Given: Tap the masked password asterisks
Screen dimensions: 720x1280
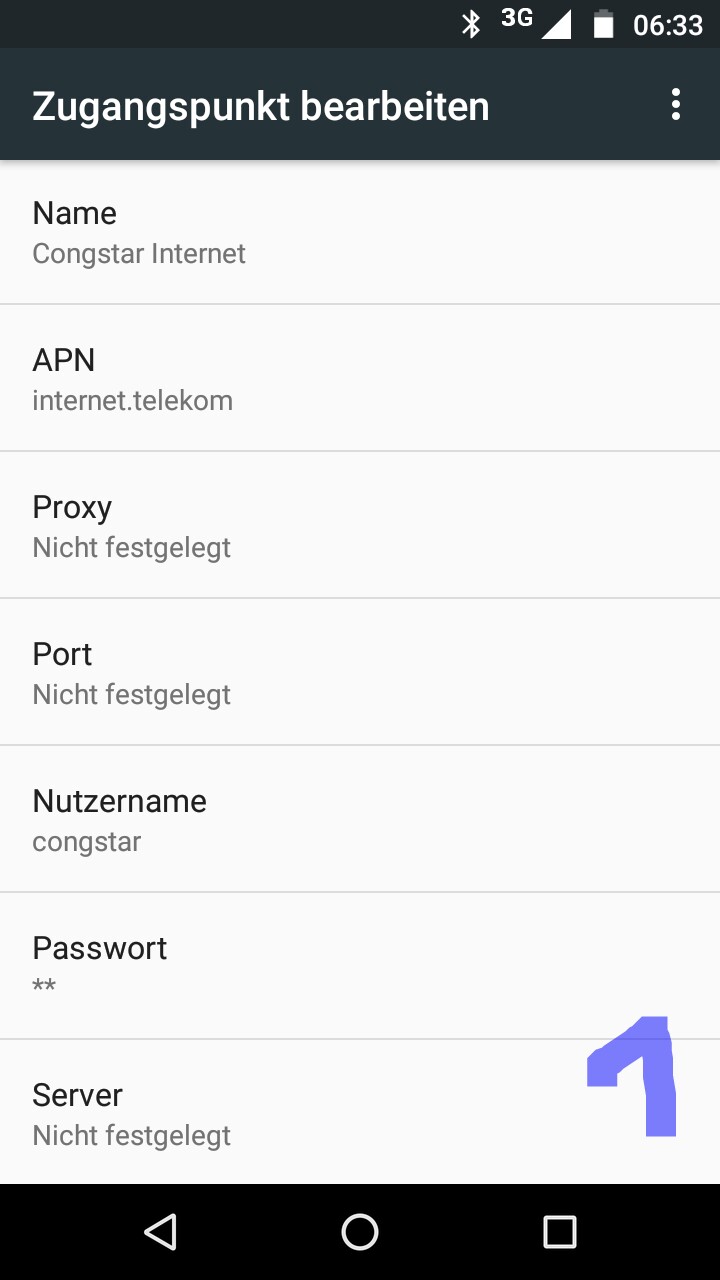Looking at the screenshot, I should [44, 987].
